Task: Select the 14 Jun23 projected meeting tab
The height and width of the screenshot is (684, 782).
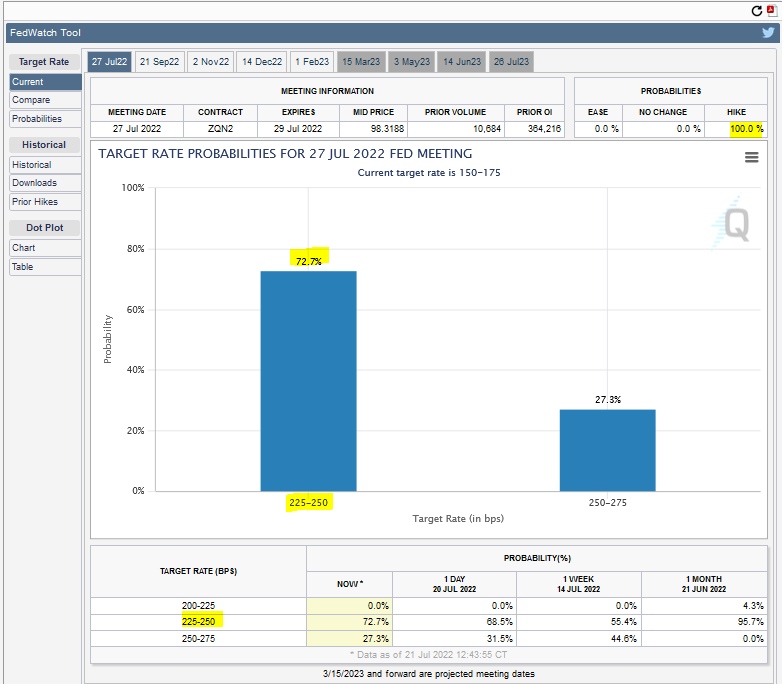Action: point(462,62)
